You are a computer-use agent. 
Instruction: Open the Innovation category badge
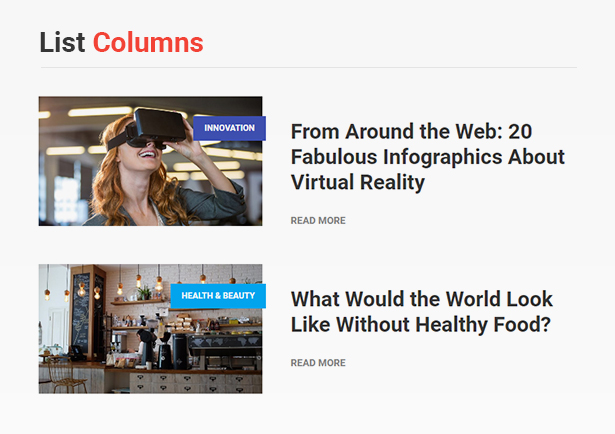pos(229,128)
